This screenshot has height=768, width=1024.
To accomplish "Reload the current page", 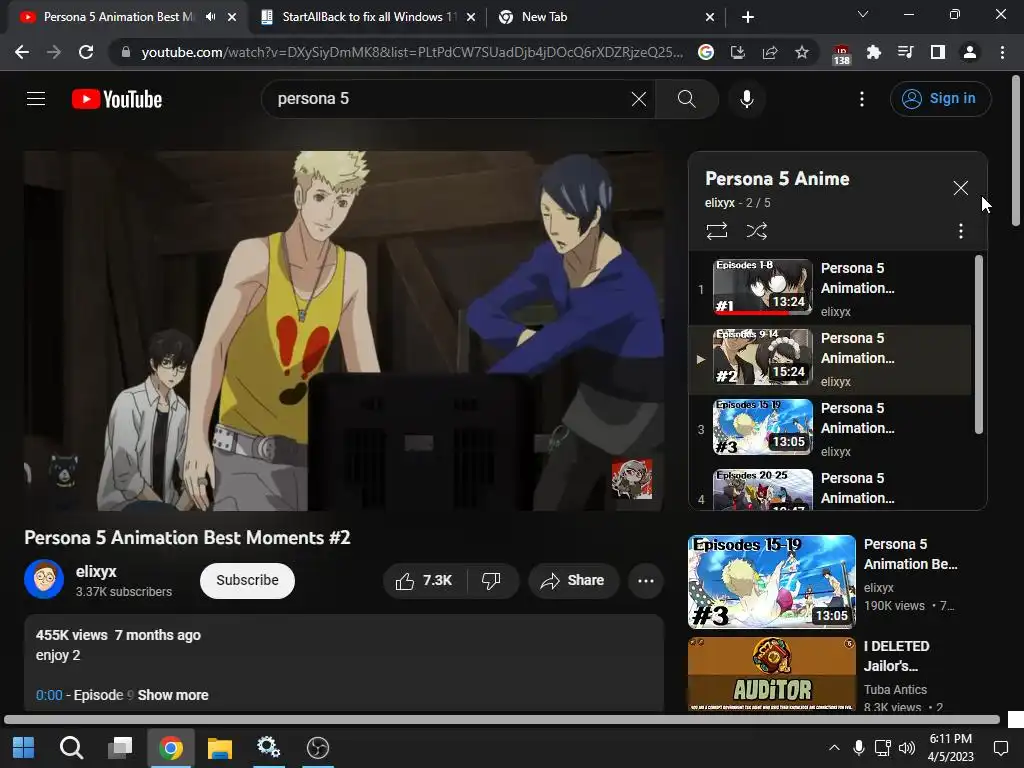I will point(86,52).
